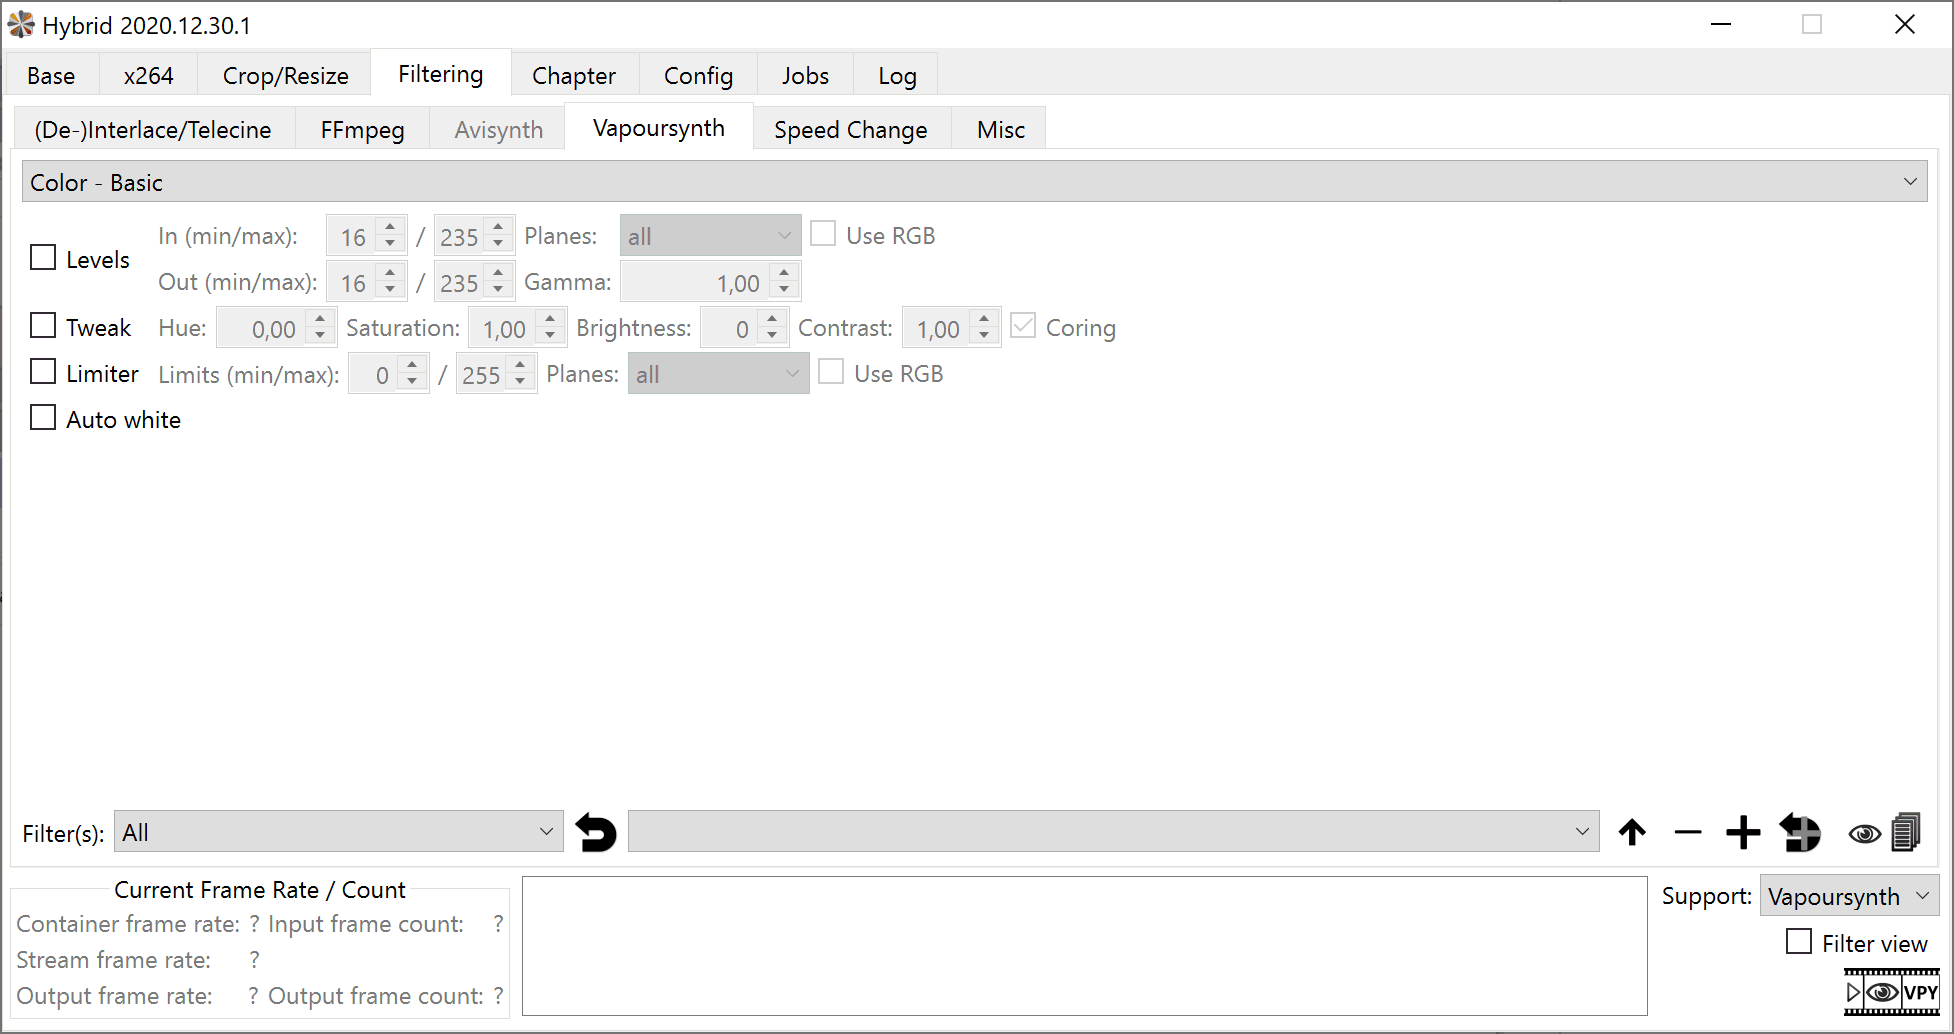Click the stacked pages copy icon
This screenshot has width=1954, height=1034.
1906,832
